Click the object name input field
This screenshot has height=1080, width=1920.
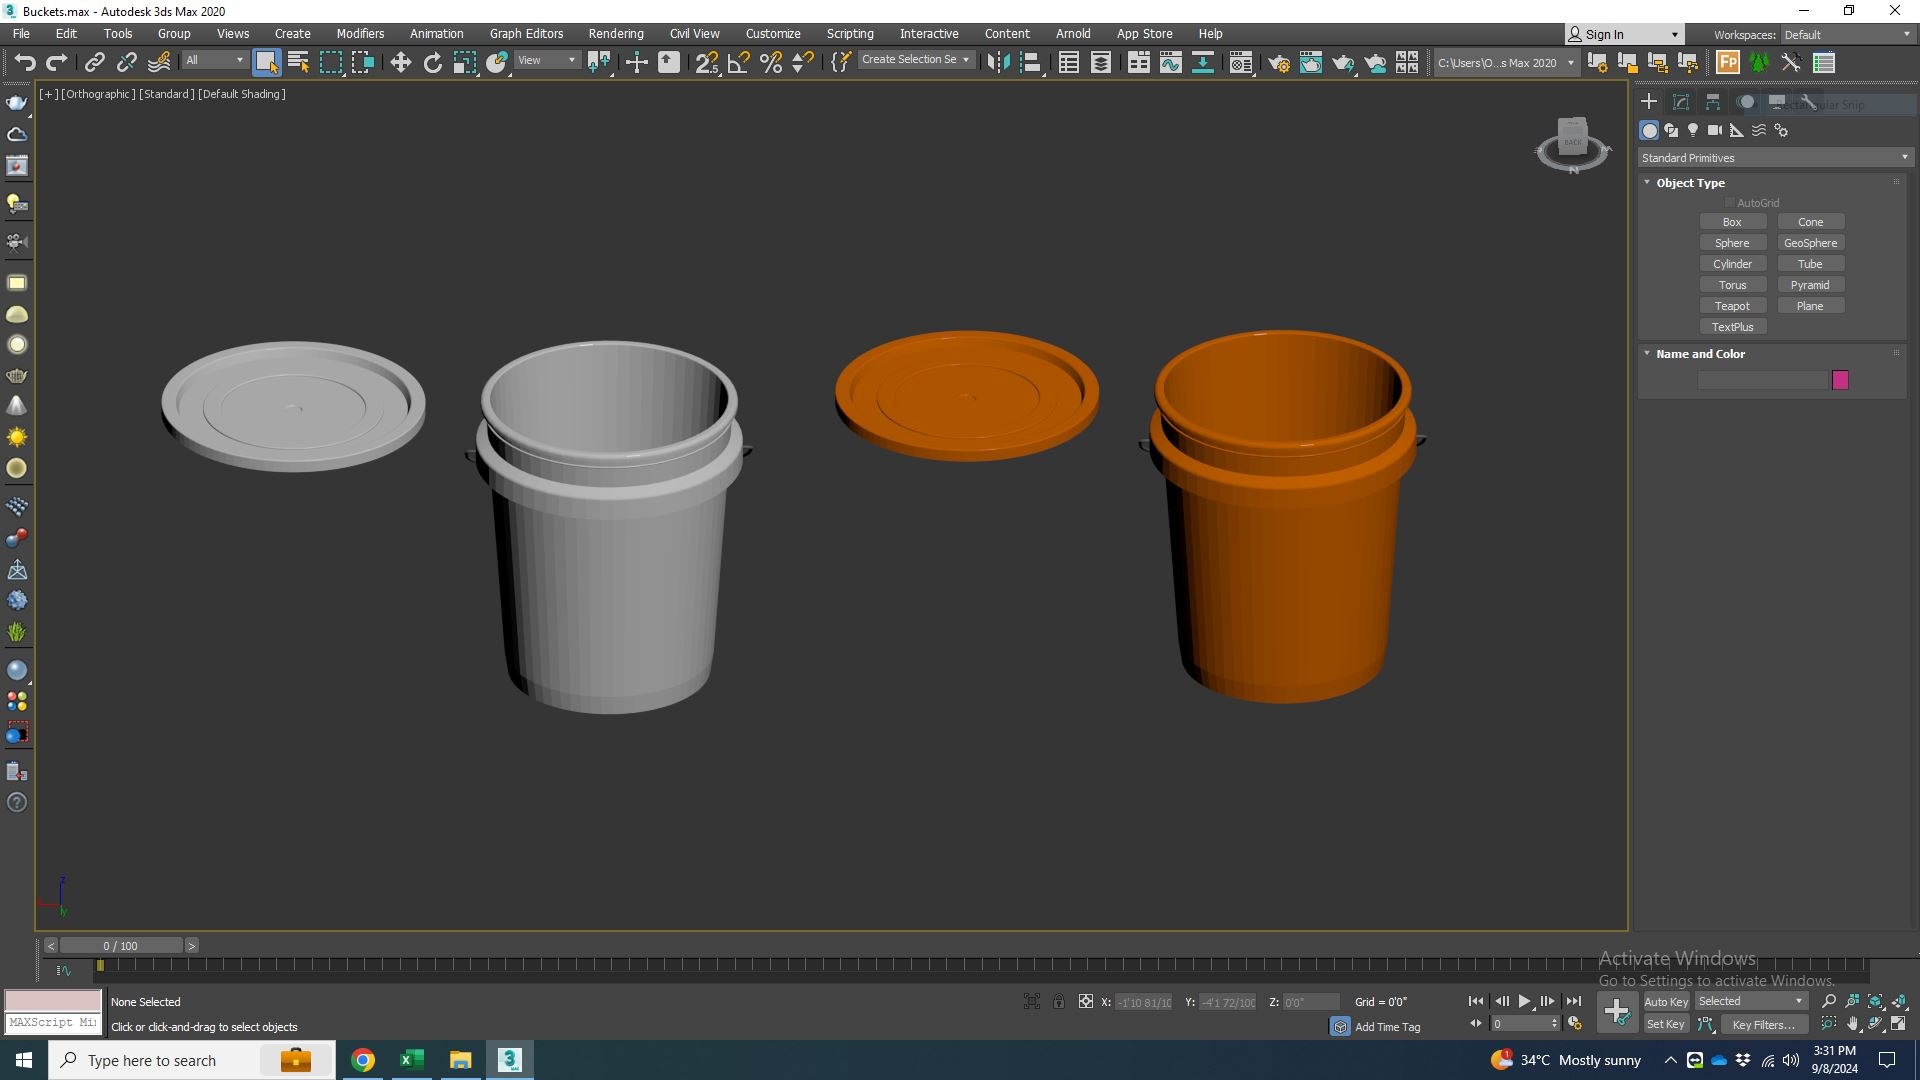click(x=1762, y=380)
